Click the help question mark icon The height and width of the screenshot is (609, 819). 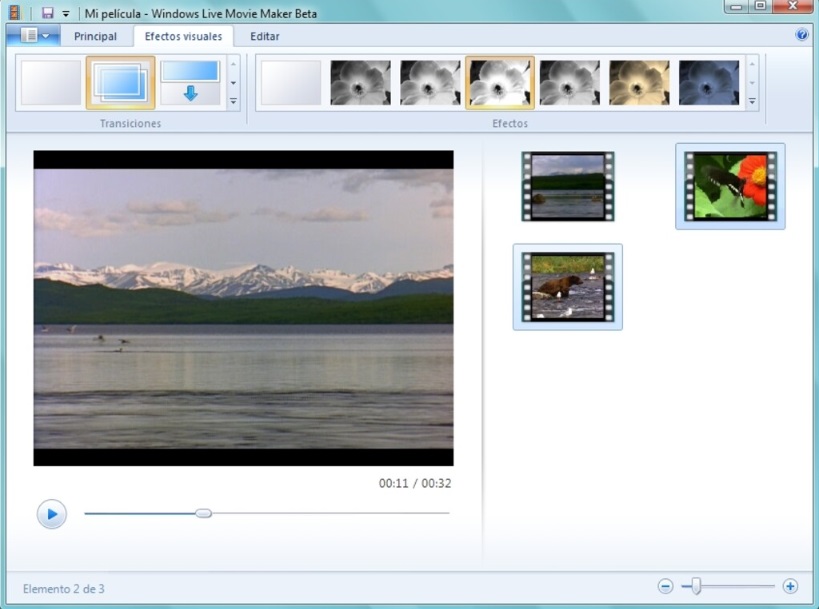[801, 35]
